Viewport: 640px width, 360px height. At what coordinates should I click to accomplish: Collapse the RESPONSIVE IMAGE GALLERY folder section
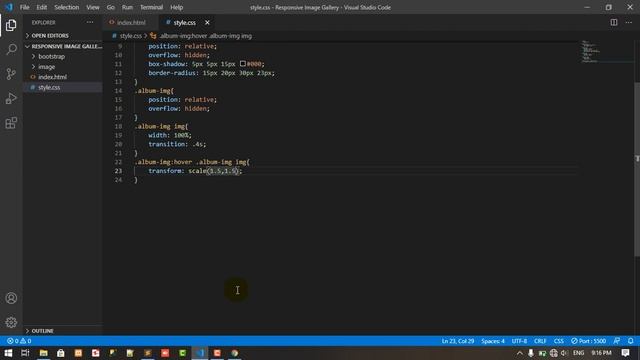coord(62,46)
